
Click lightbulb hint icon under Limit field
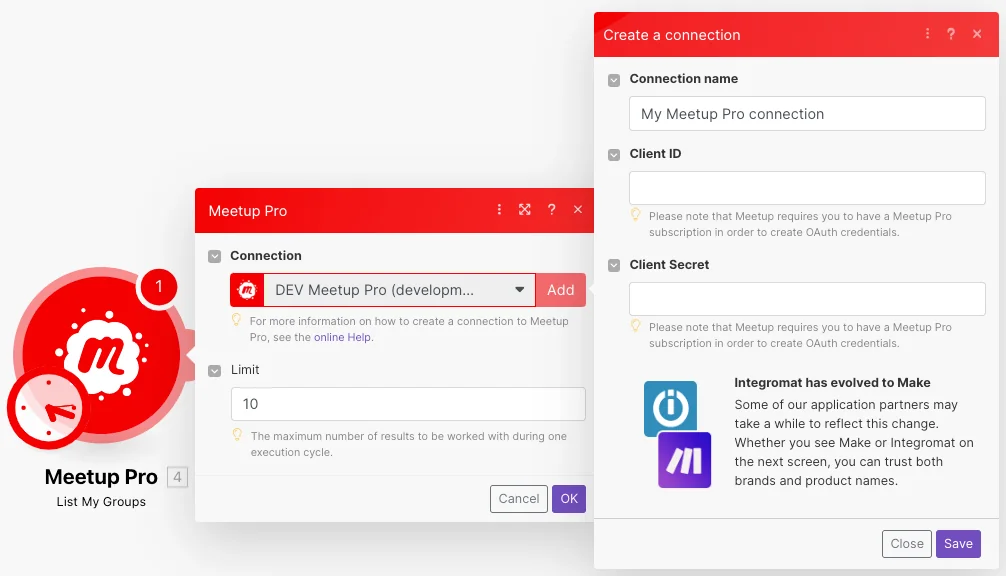pos(237,435)
